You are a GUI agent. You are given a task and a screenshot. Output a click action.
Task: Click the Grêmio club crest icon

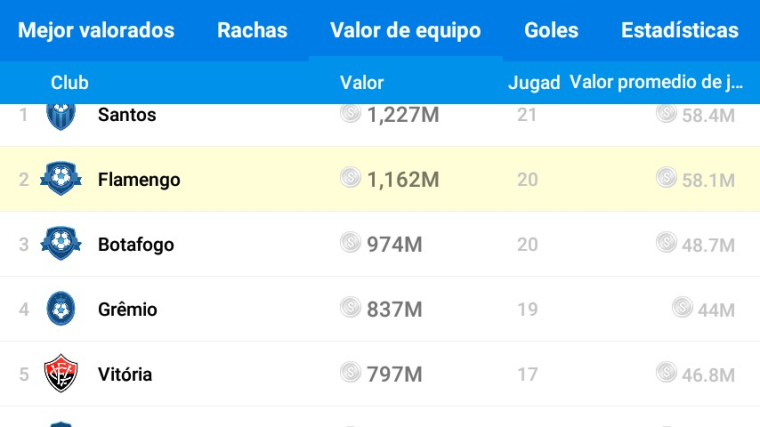pyautogui.click(x=61, y=308)
